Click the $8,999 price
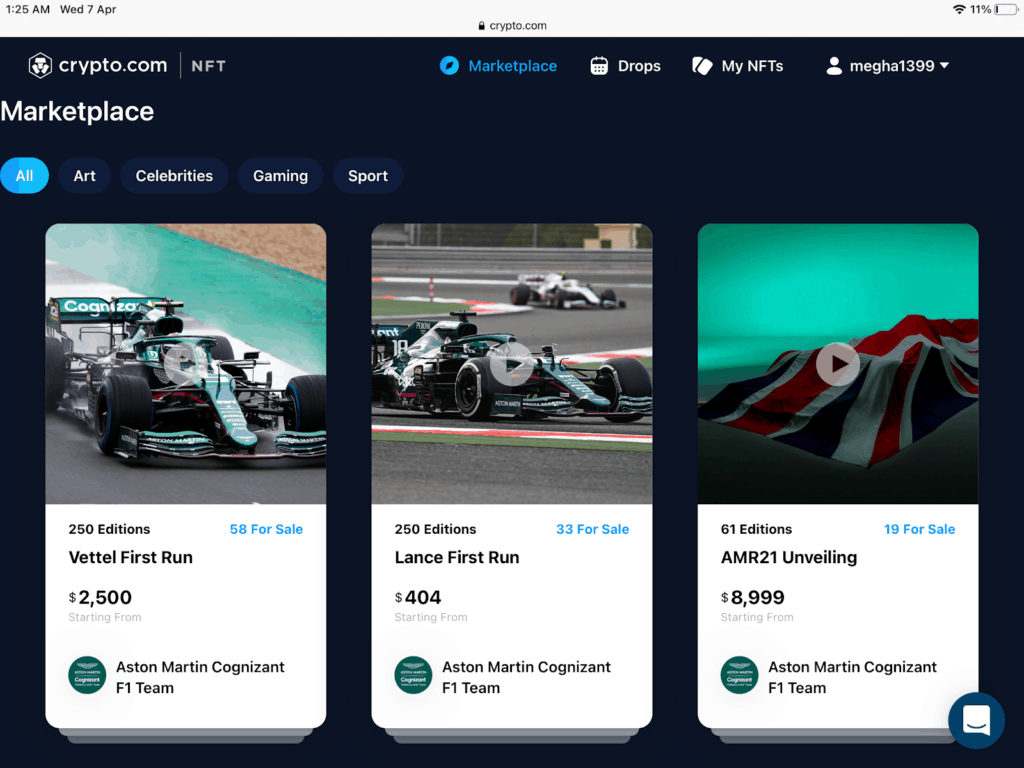The width and height of the screenshot is (1024, 768). pyautogui.click(x=752, y=597)
